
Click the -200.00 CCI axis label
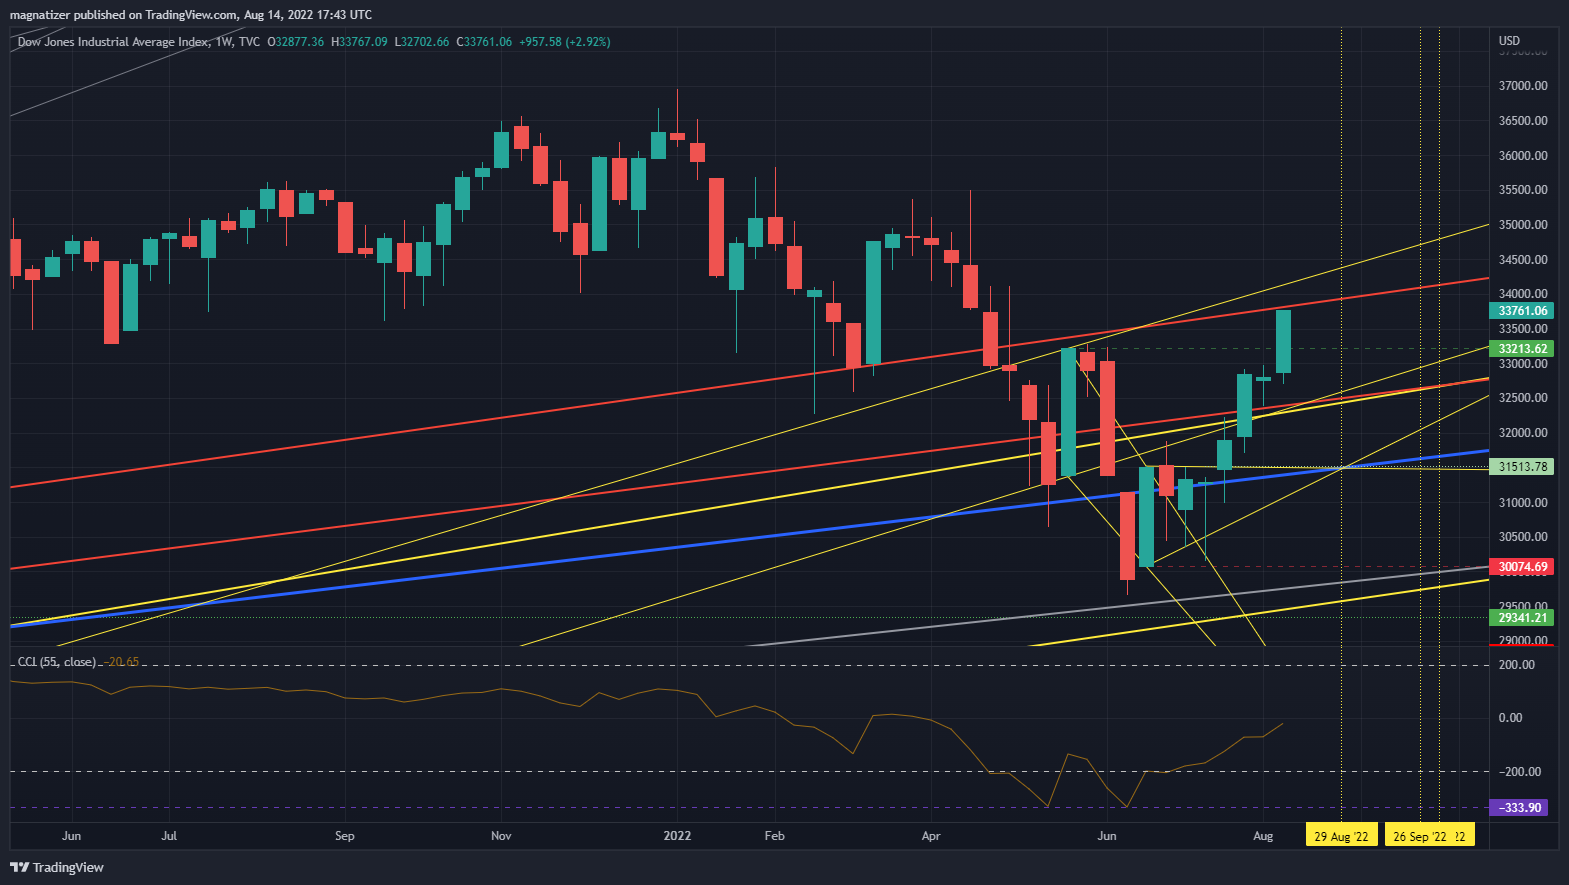[1519, 772]
